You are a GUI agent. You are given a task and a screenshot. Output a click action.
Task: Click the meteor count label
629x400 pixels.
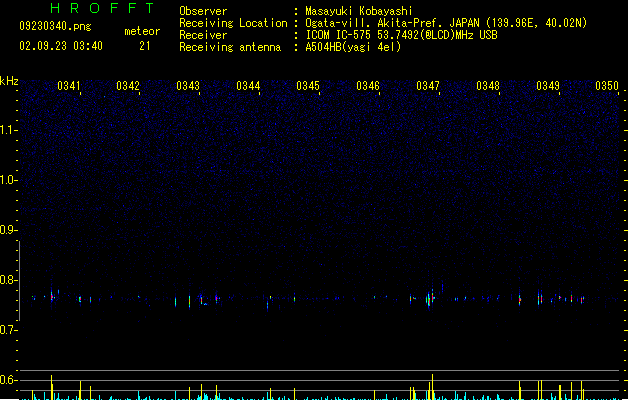pyautogui.click(x=142, y=31)
